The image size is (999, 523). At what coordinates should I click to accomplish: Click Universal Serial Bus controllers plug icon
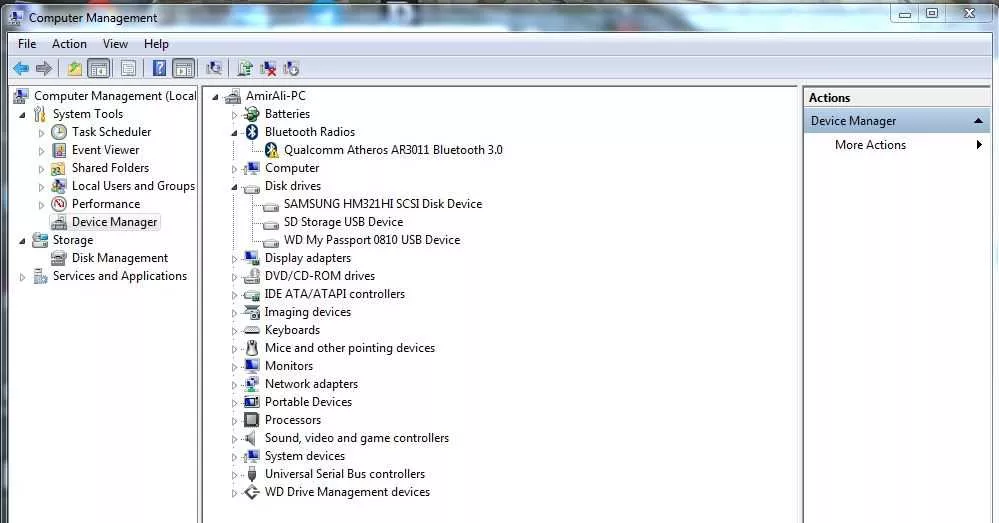252,474
